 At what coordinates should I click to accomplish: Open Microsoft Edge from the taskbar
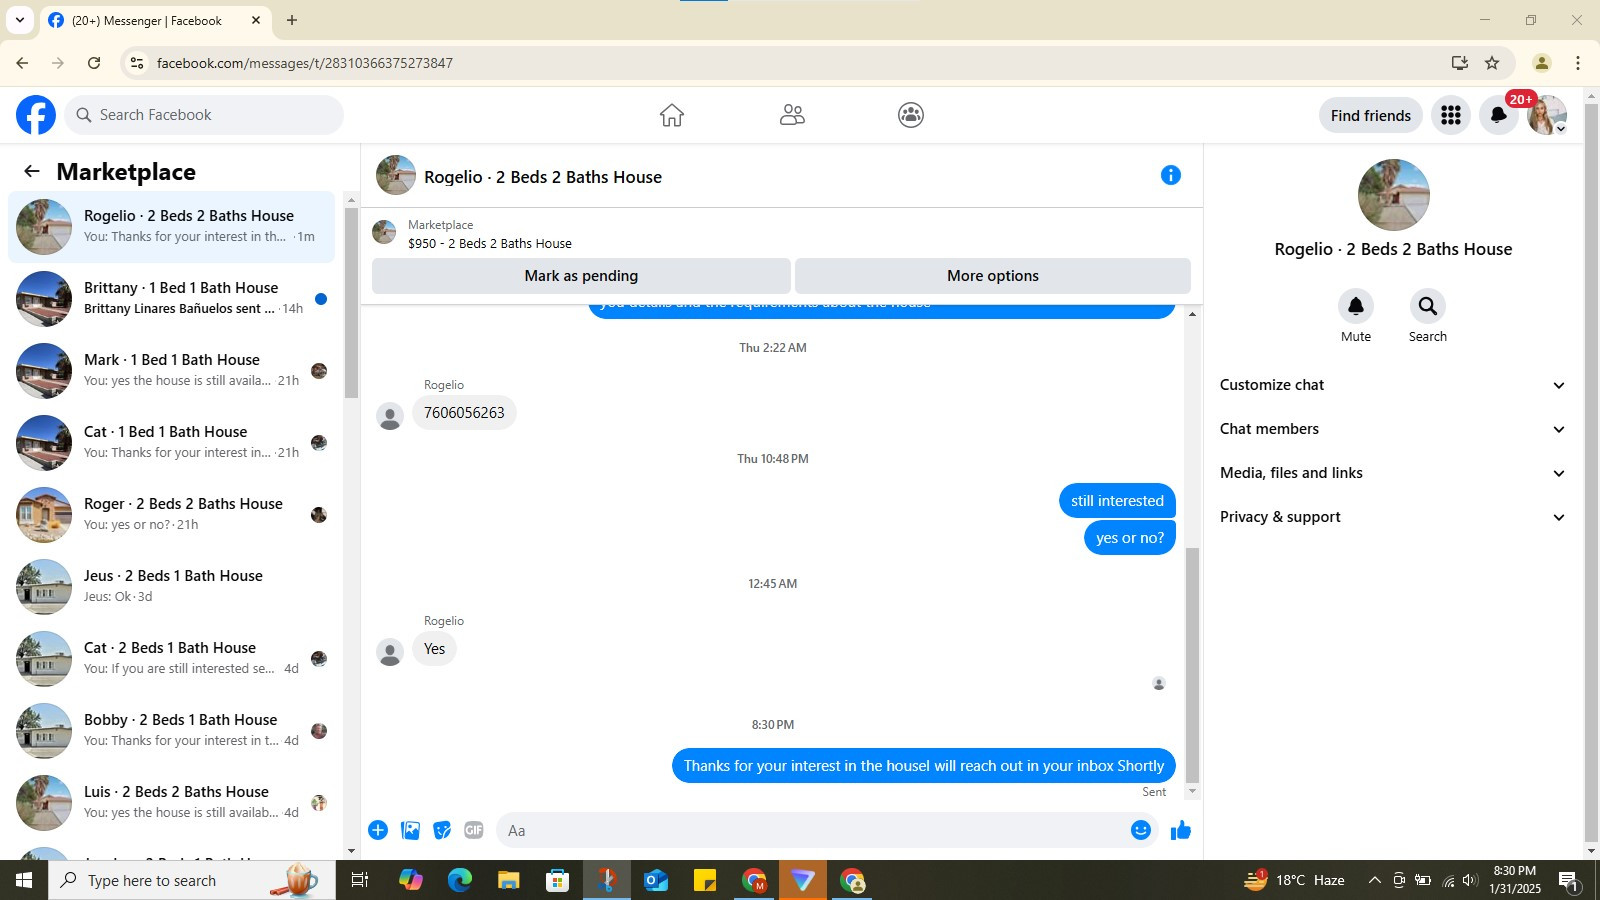pyautogui.click(x=459, y=880)
